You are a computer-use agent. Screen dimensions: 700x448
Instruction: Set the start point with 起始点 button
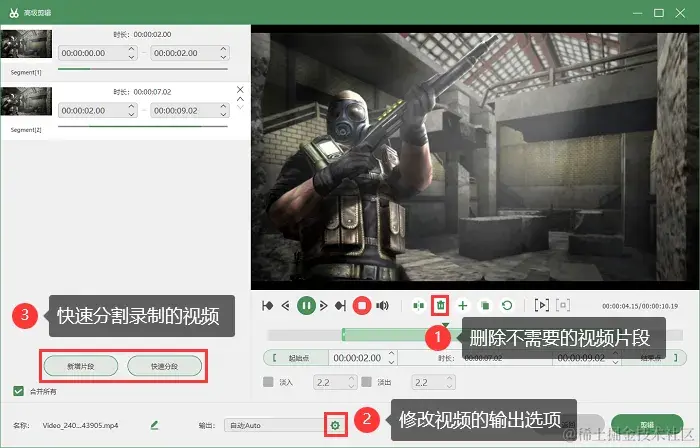click(x=296, y=358)
